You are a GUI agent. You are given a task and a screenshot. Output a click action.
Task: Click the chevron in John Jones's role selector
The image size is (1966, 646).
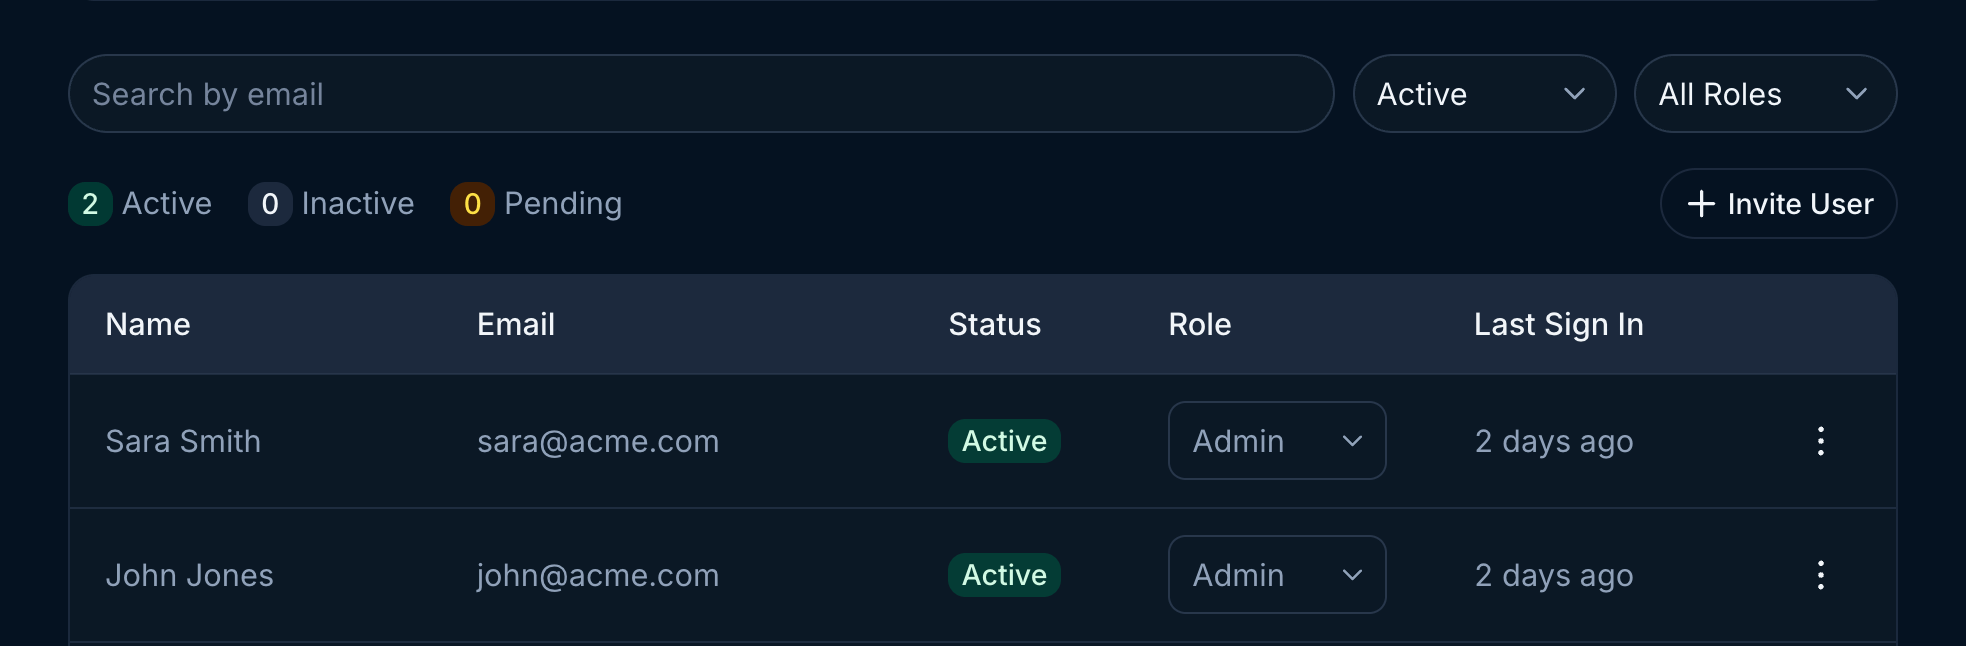pyautogui.click(x=1354, y=575)
